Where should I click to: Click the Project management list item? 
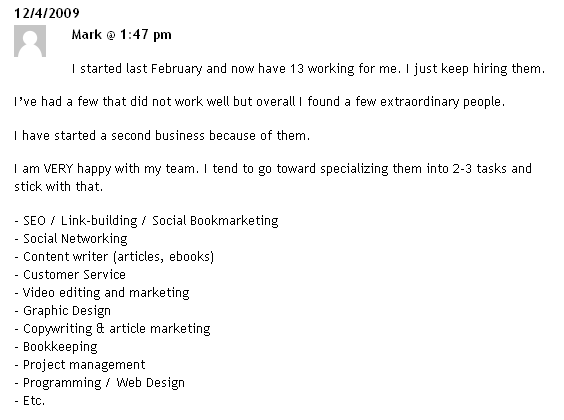pyautogui.click(x=80, y=365)
